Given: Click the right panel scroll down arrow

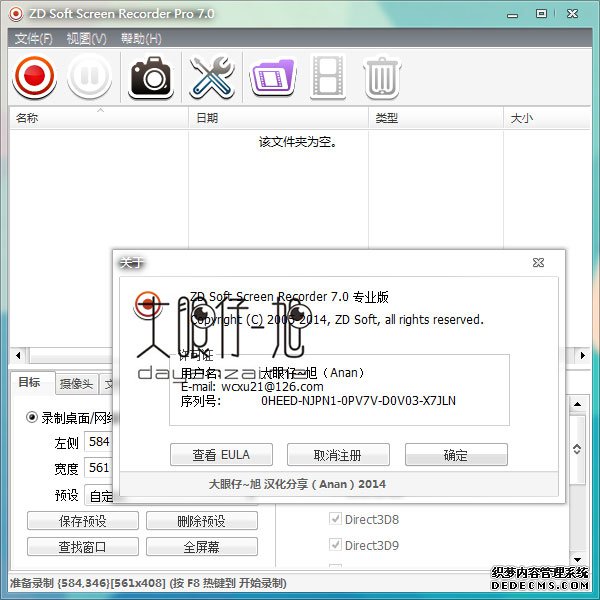Looking at the screenshot, I should click(x=577, y=560).
